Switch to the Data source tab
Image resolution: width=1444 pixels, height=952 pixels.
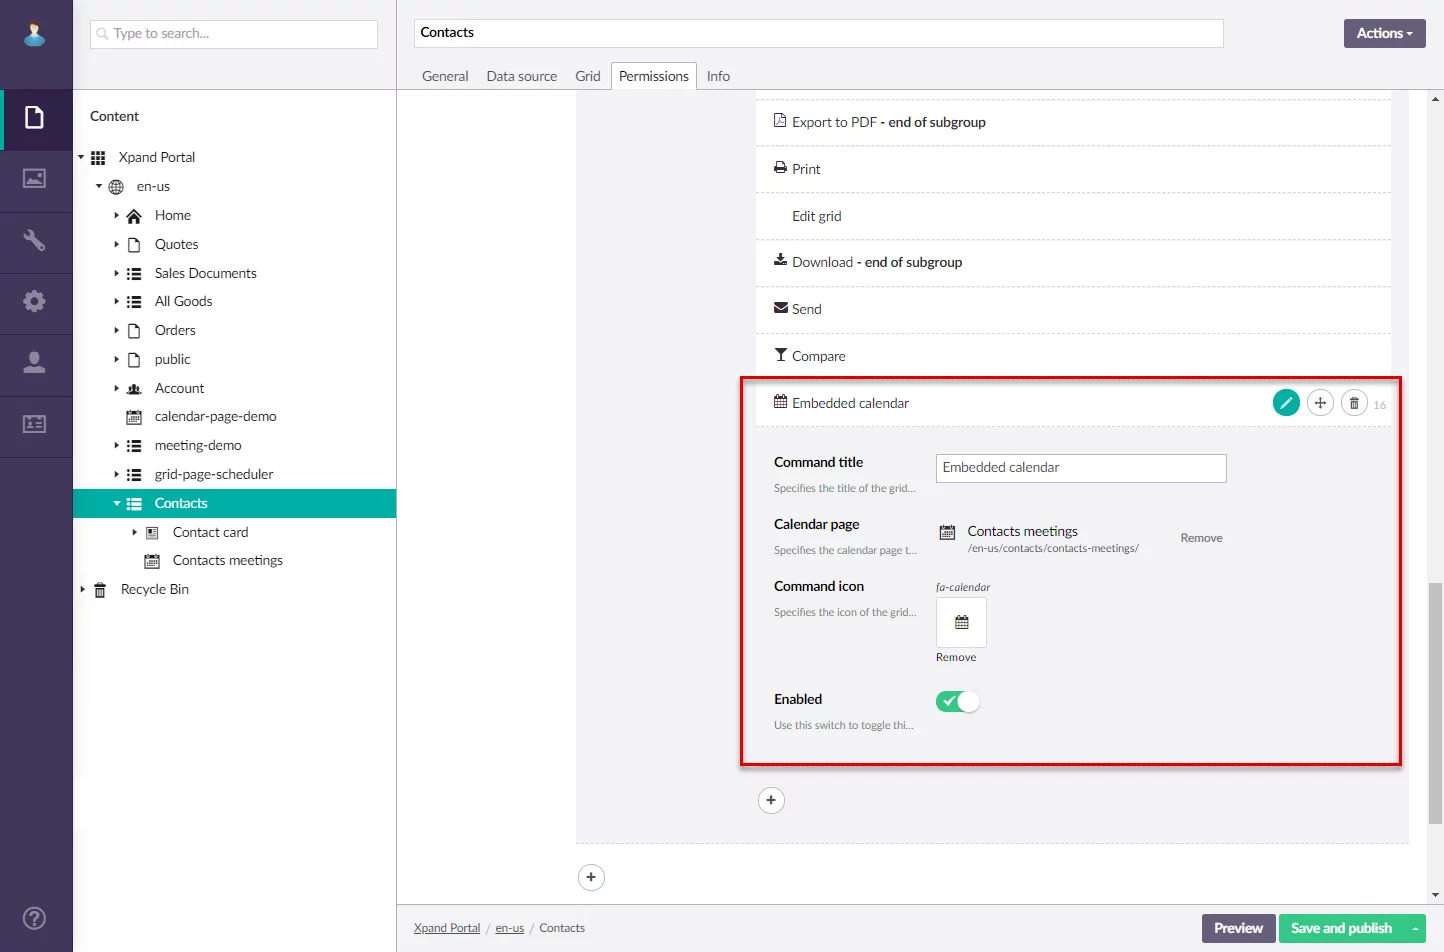point(521,76)
